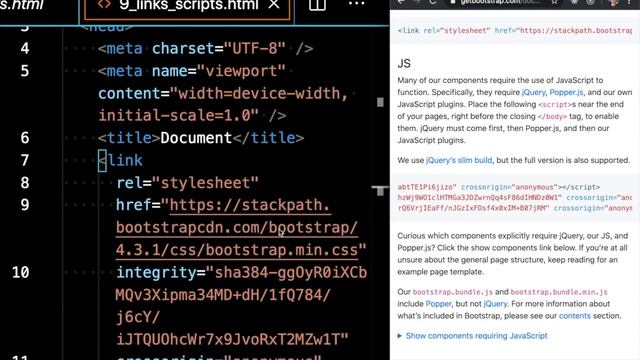Viewport: 640px width, 360px height.
Task: Click the bootstrap.bundle.min.js code text
Action: (559, 292)
